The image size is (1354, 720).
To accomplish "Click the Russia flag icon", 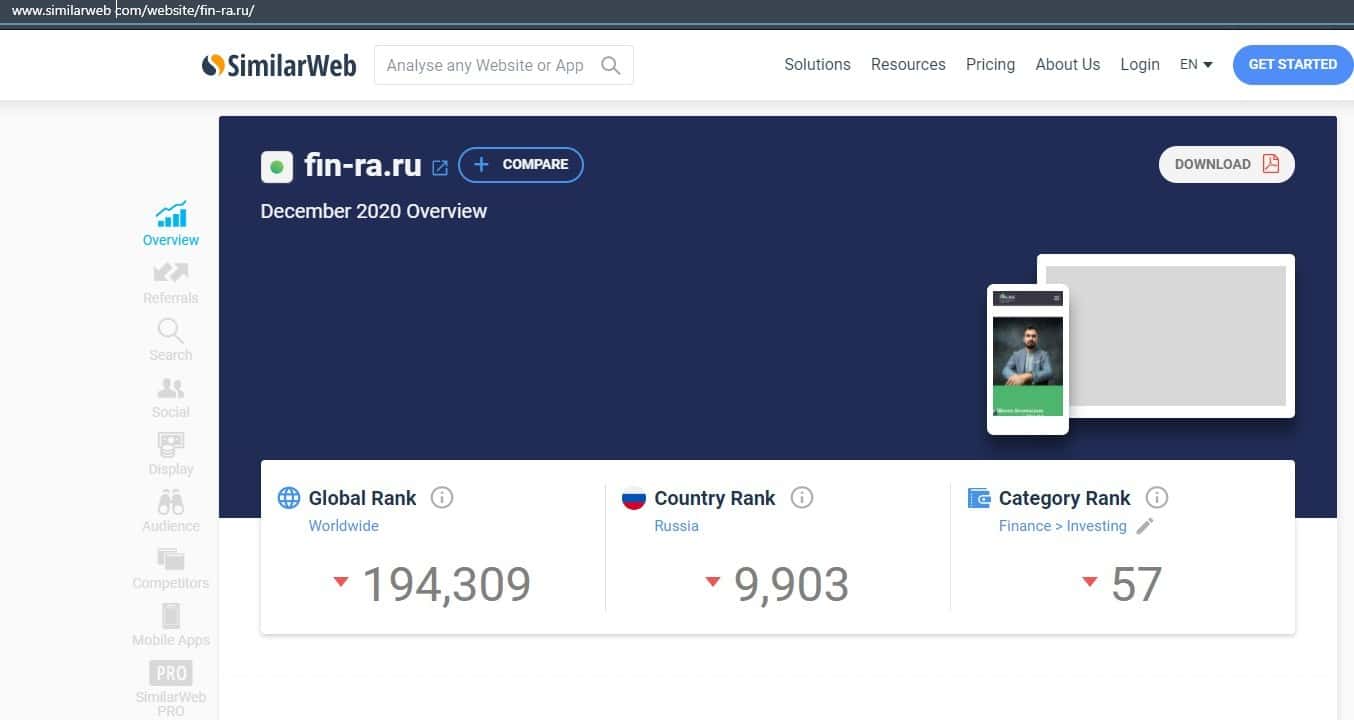I will point(634,498).
